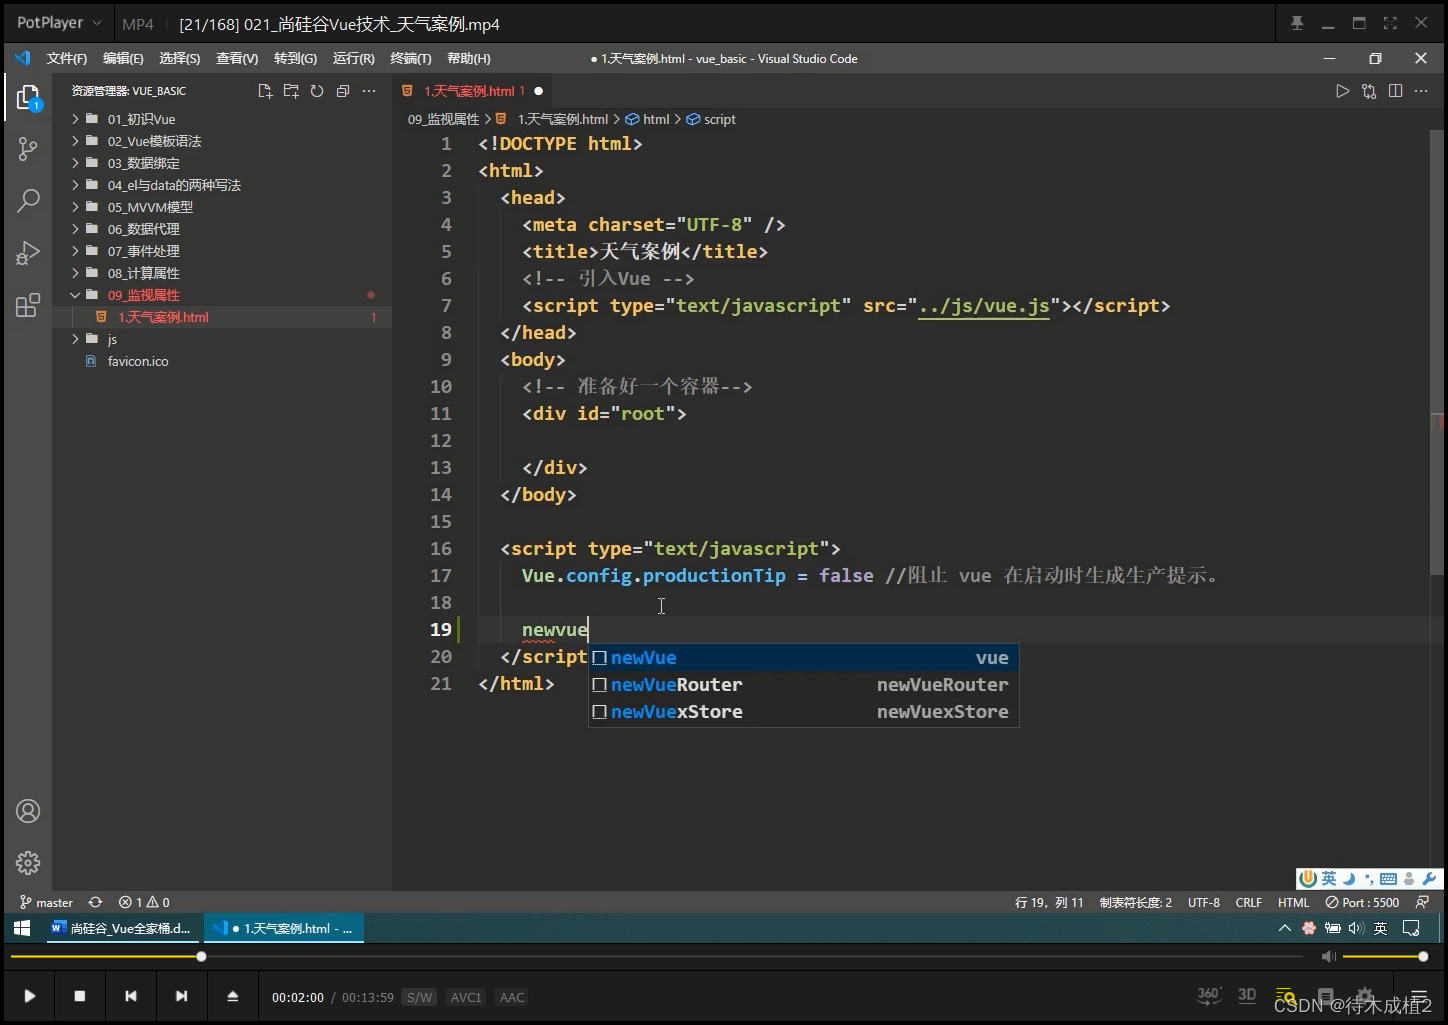Click New File icon in explorer header
Viewport: 1448px width, 1025px height.
(265, 91)
